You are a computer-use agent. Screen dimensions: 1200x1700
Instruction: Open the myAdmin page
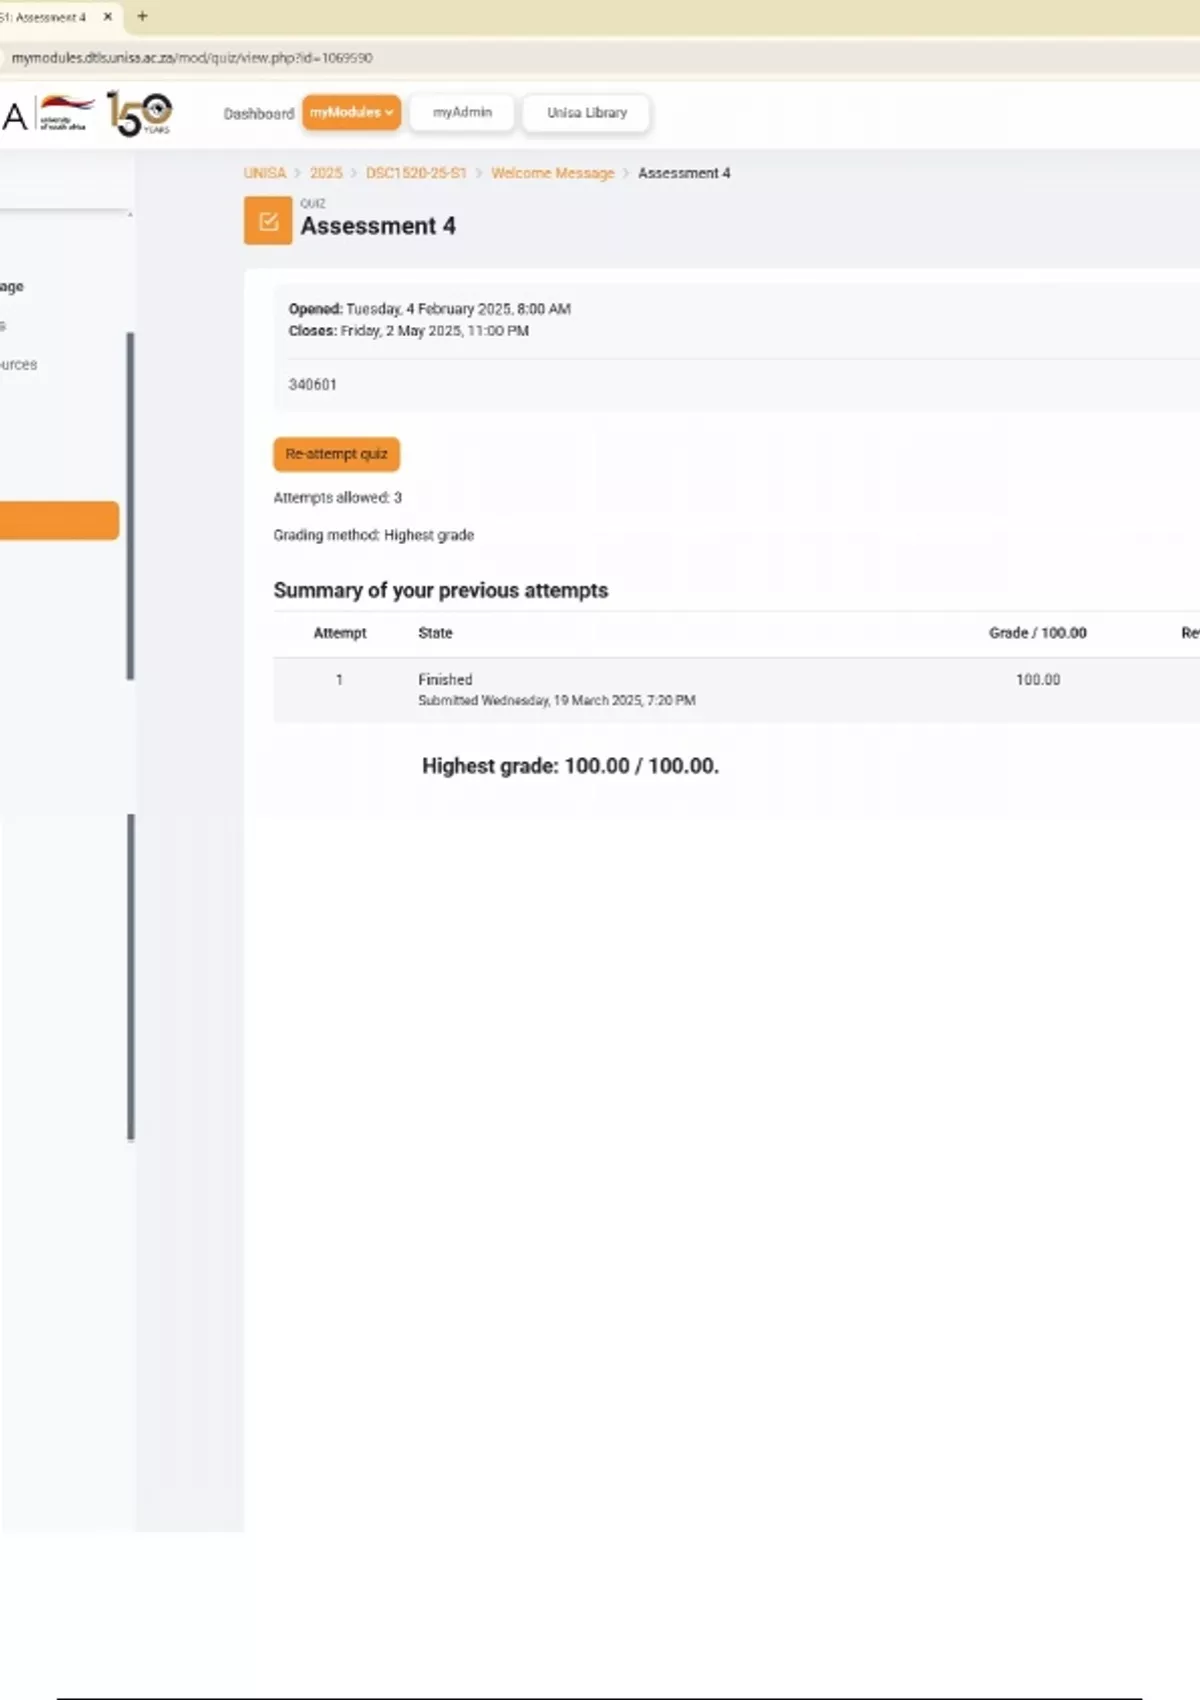tap(462, 113)
